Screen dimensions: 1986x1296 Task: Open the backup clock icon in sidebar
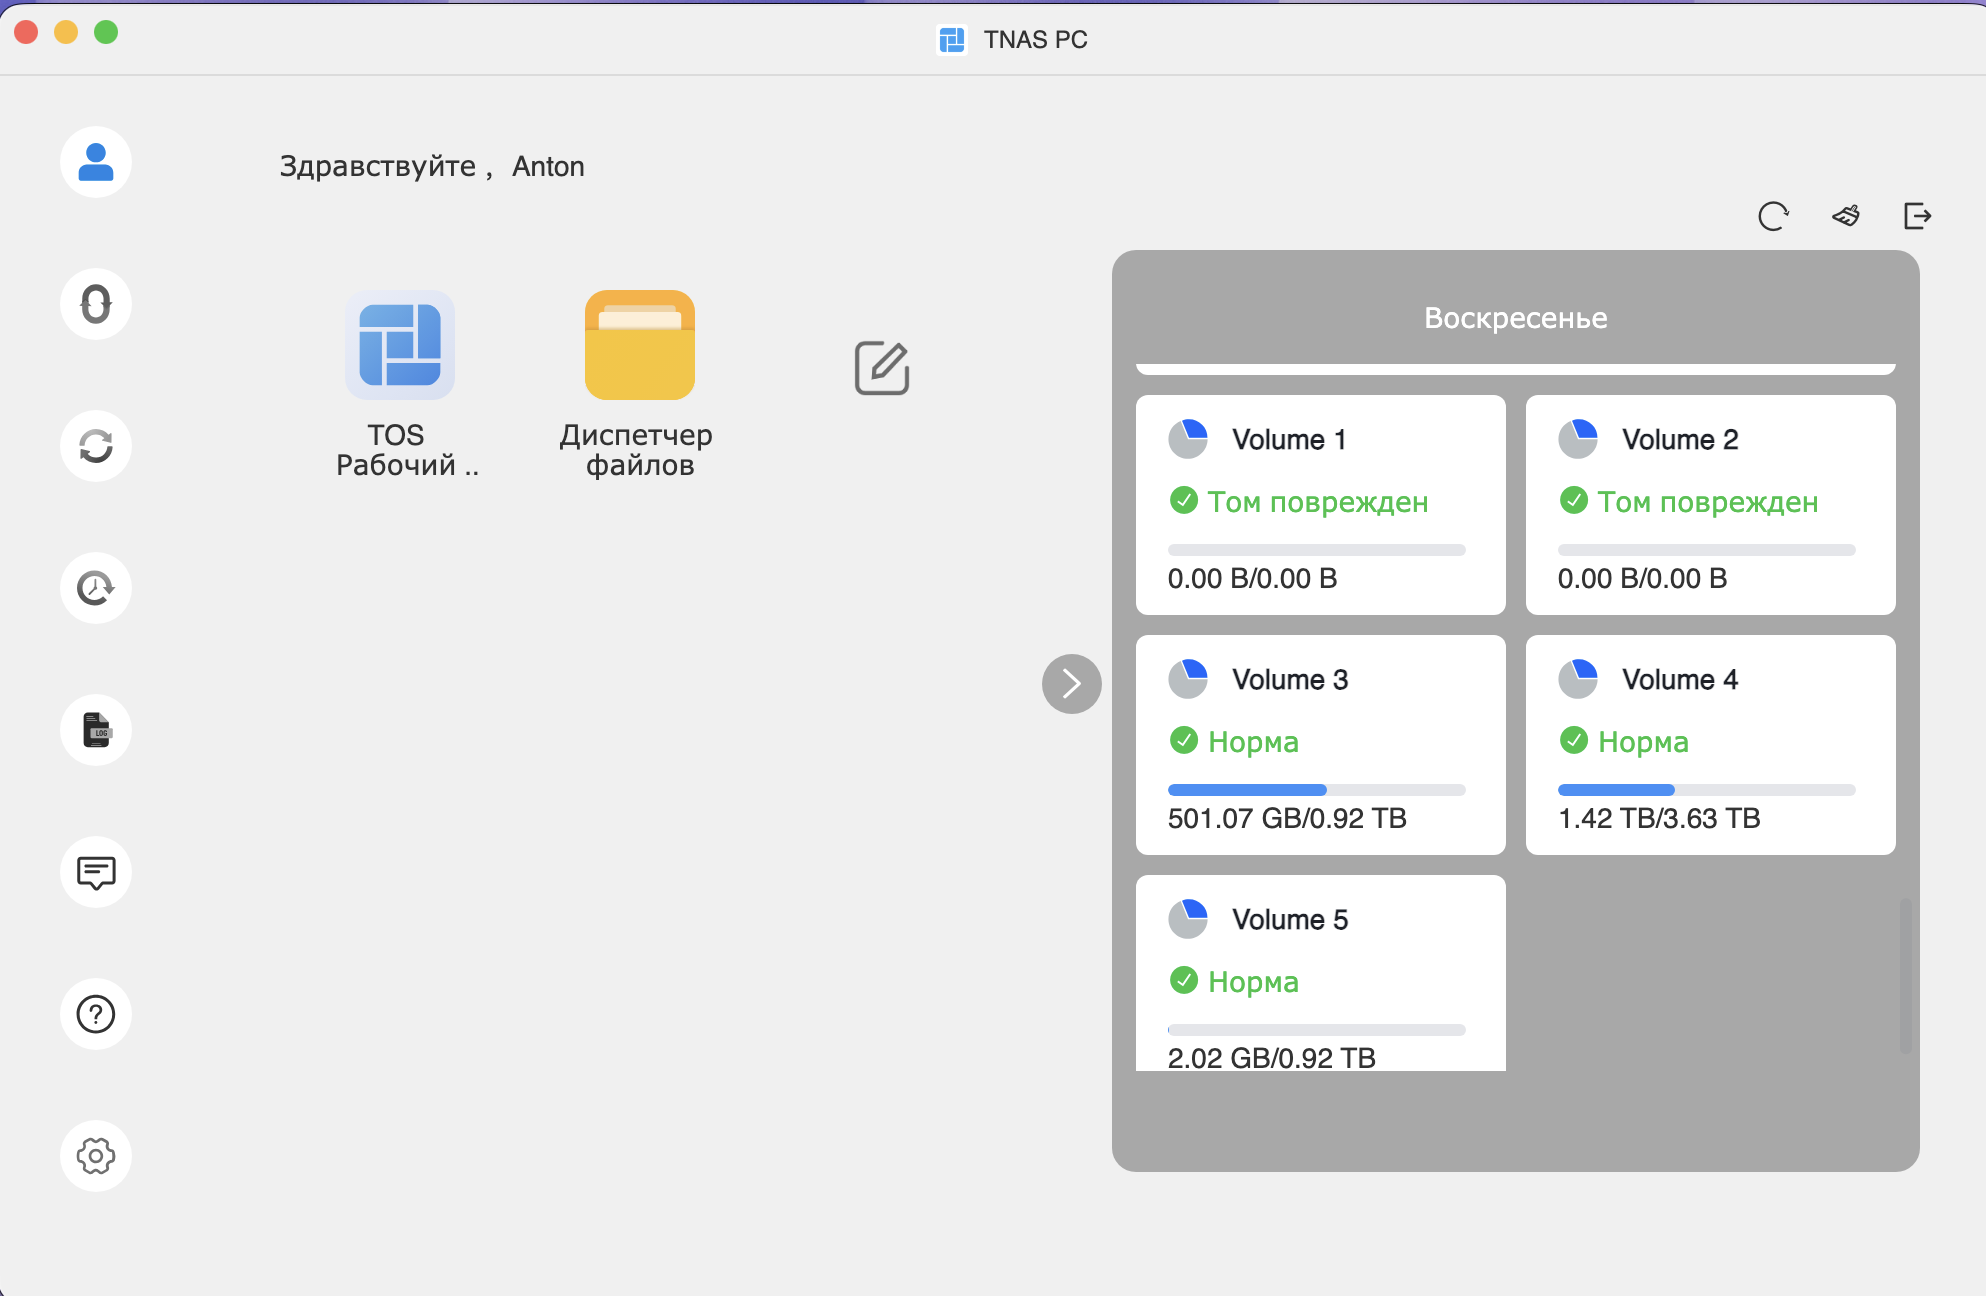pos(96,588)
